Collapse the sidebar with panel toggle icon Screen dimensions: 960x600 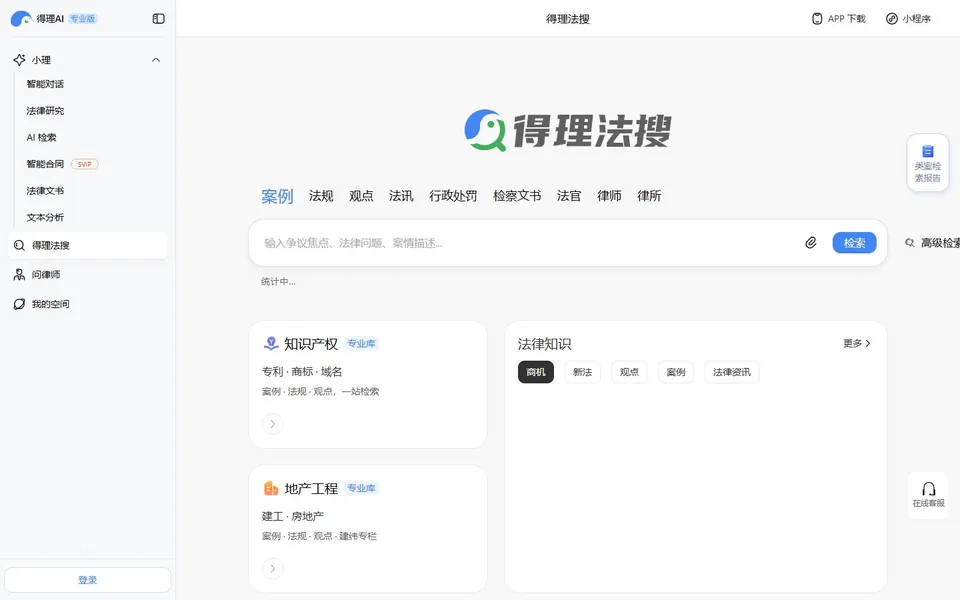tap(159, 19)
